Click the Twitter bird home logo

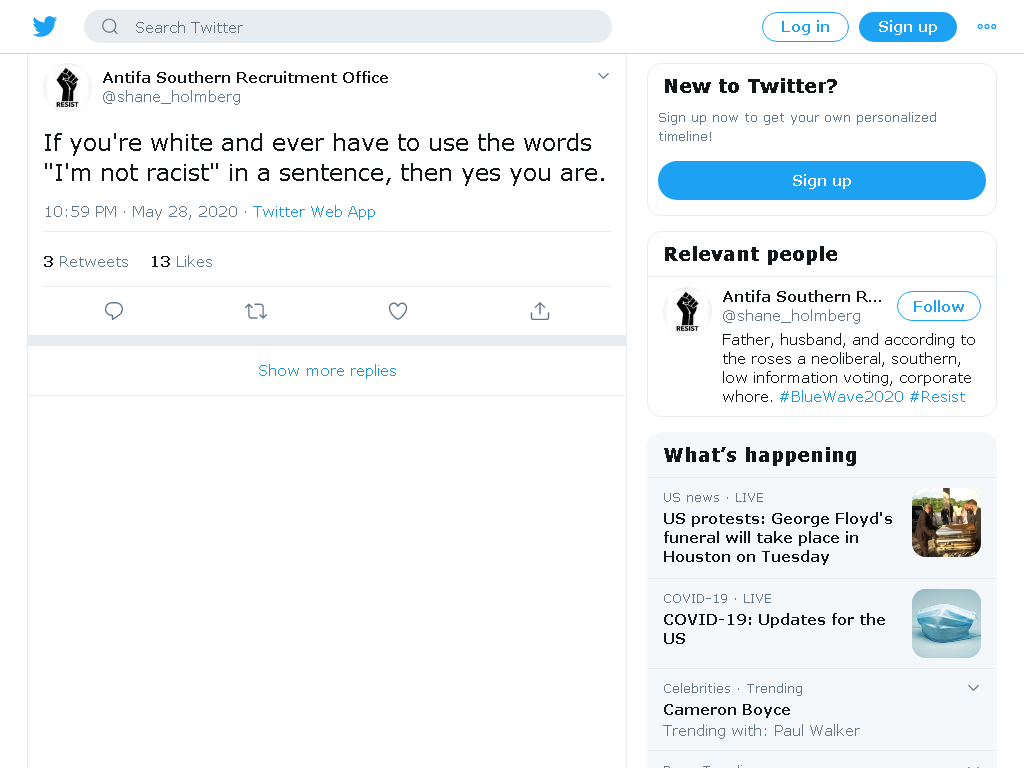(45, 27)
